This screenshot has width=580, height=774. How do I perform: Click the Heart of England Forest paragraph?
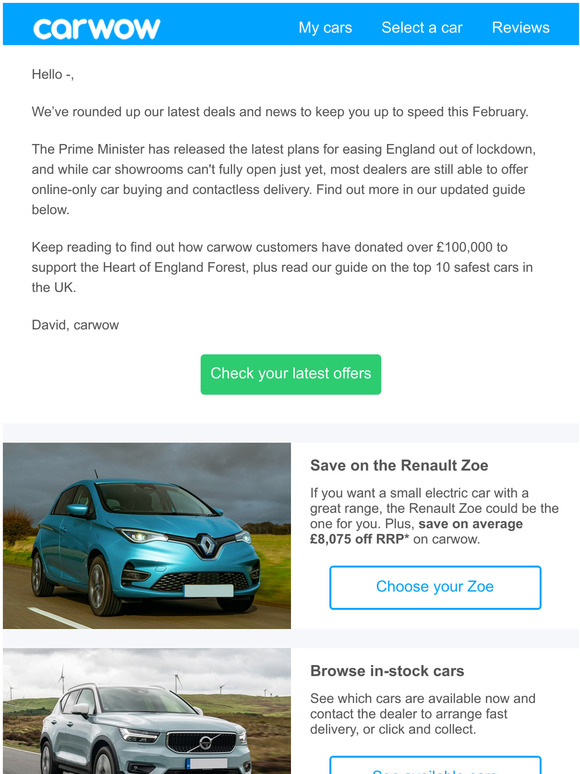coord(282,267)
